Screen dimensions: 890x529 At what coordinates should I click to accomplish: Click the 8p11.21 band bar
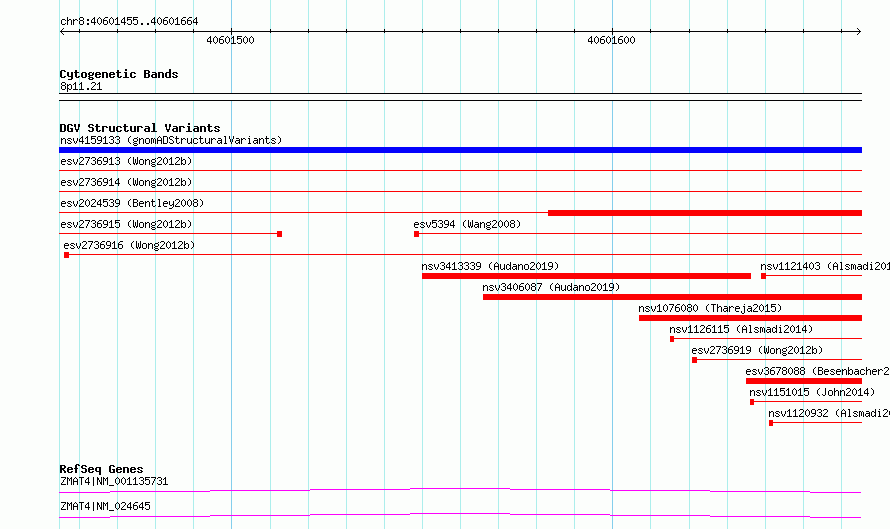point(460,97)
